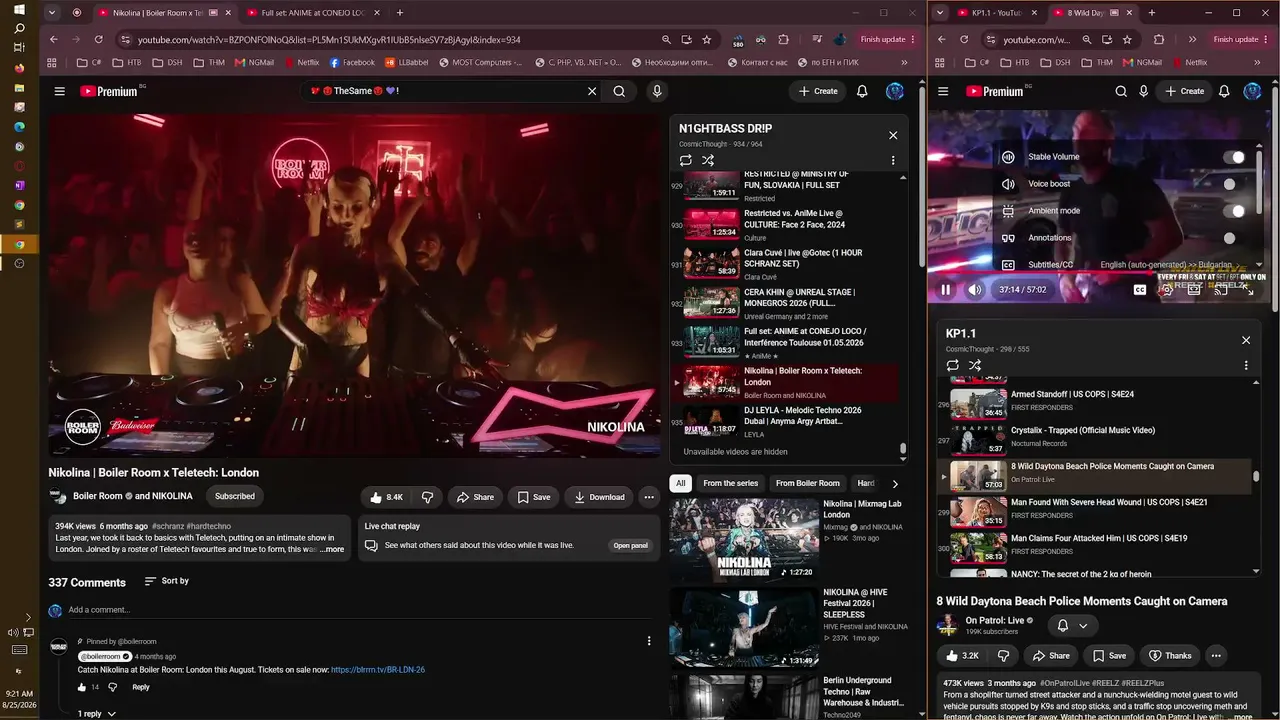This screenshot has height=720, width=1280.
Task: Open the tab search dropdown in left browser
Action: [x=54, y=13]
